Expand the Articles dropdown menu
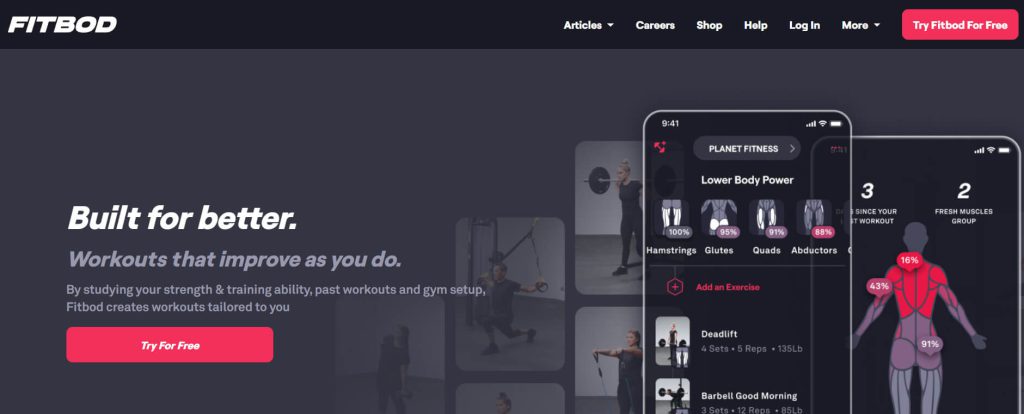This screenshot has height=414, width=1024. (x=588, y=25)
